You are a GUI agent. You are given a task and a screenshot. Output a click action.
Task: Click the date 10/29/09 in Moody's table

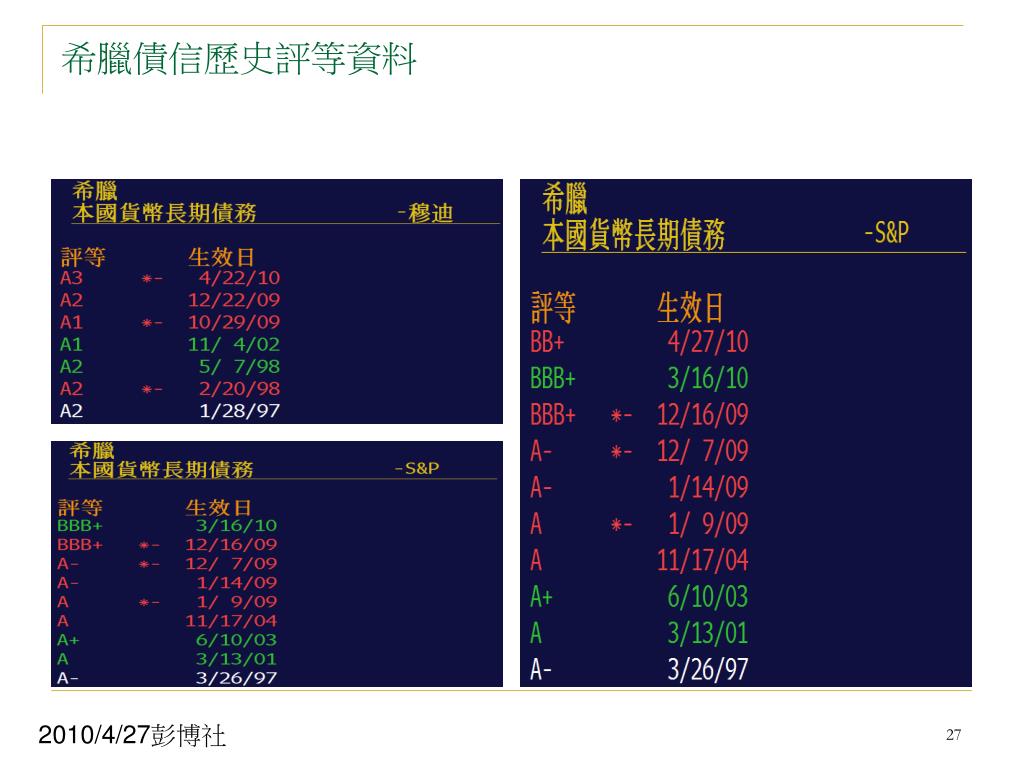click(x=234, y=322)
